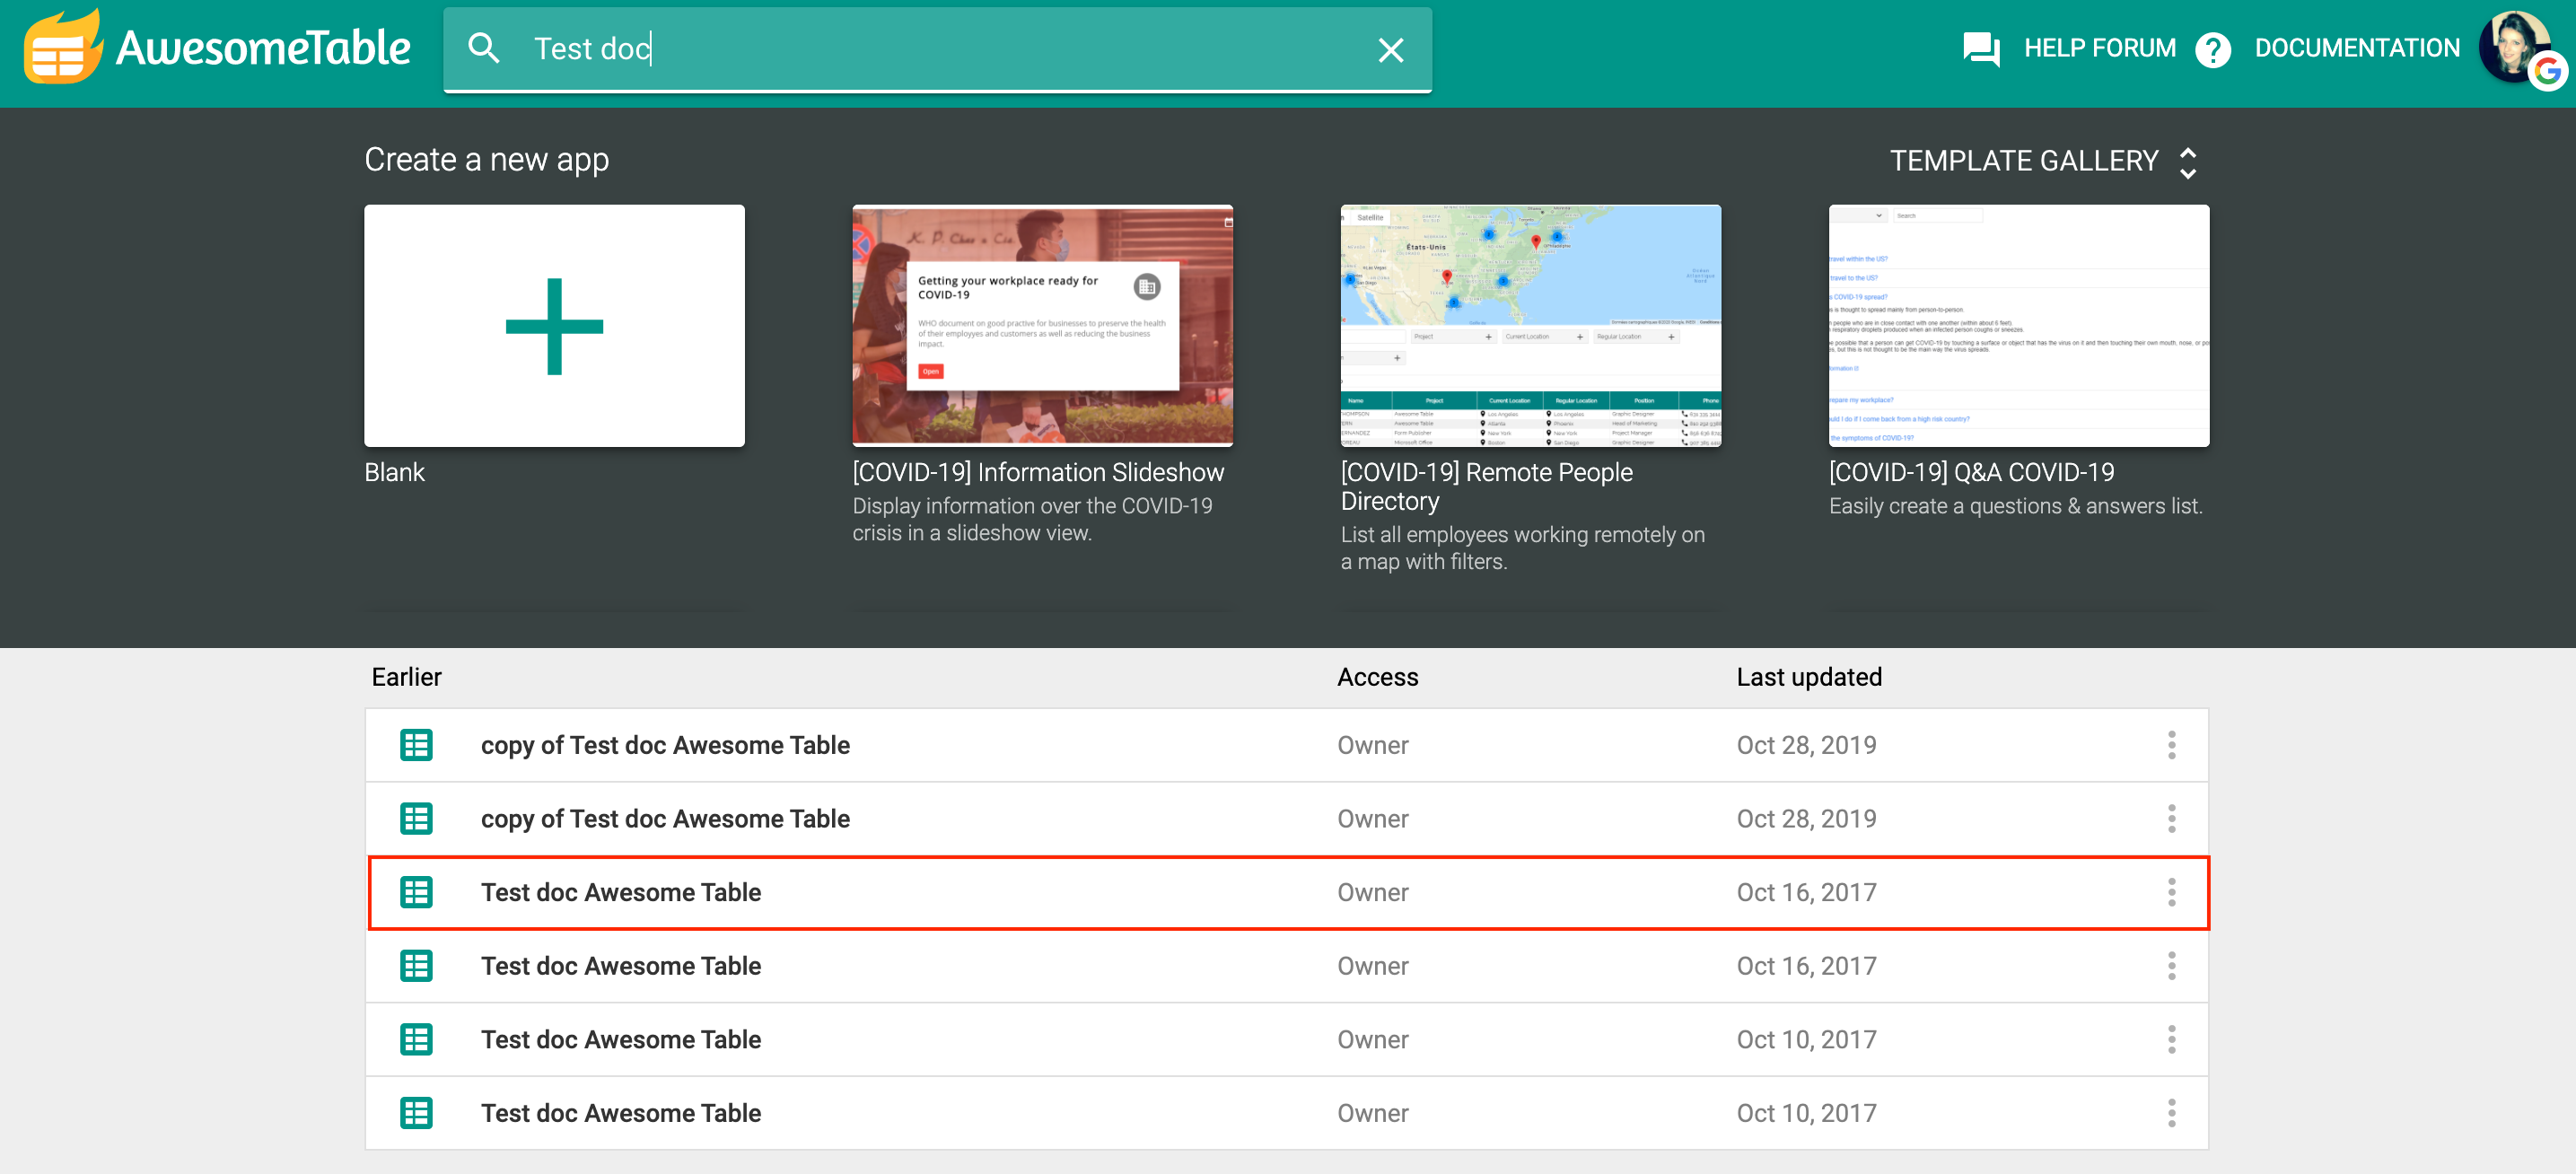The width and height of the screenshot is (2576, 1174).
Task: Open the DOCUMENTATION link
Action: [x=2357, y=48]
